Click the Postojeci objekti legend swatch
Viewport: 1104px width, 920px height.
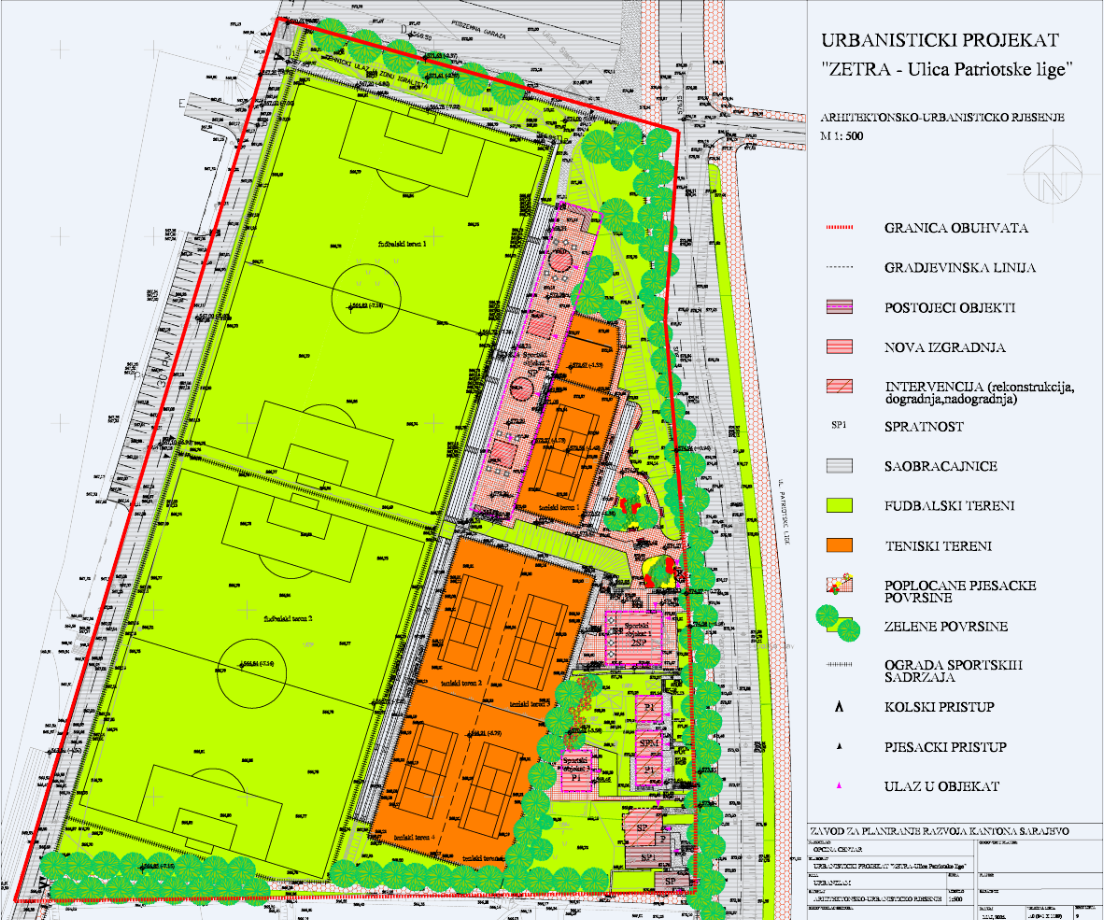click(838, 307)
